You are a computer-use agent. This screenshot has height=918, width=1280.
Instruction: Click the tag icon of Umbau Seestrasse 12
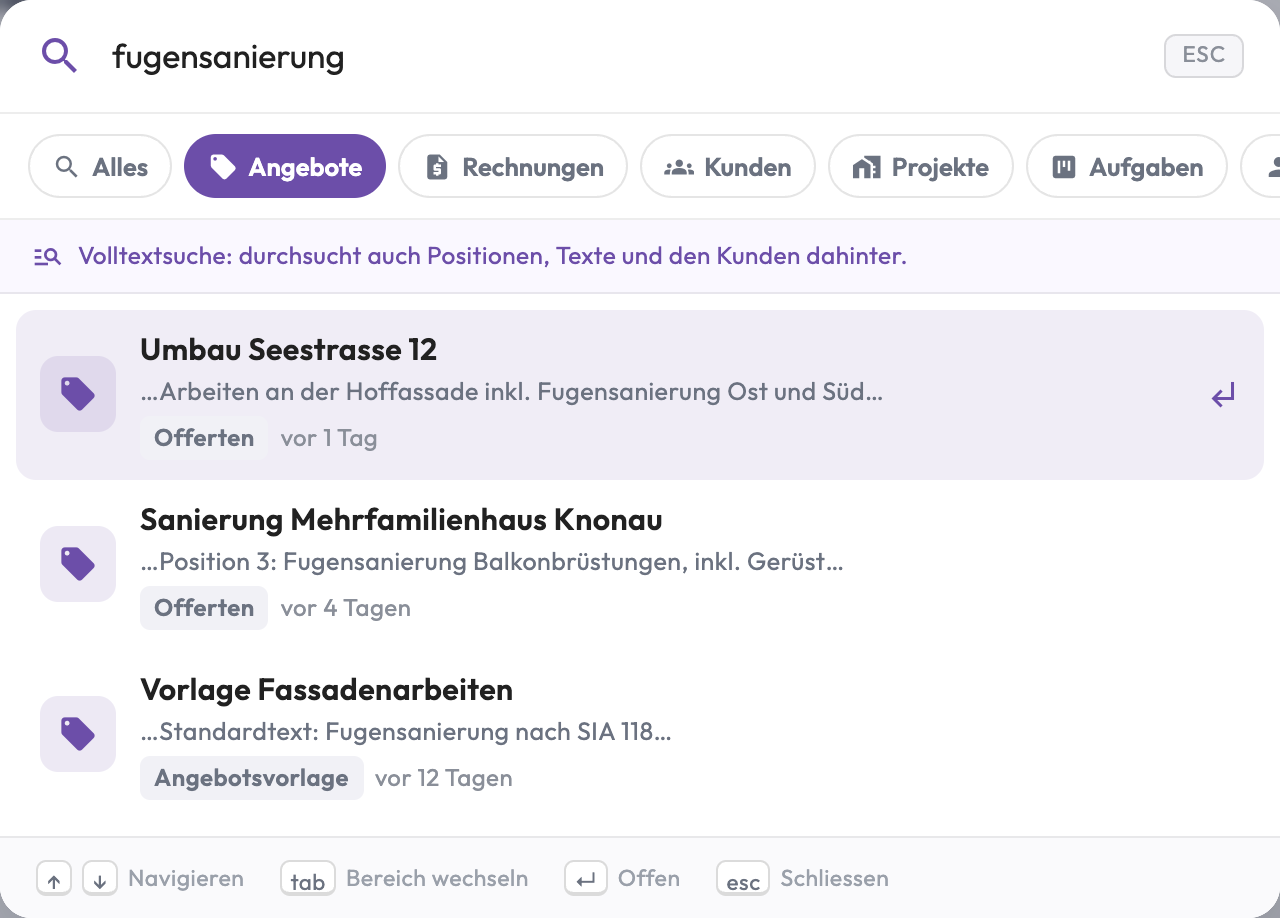click(x=78, y=394)
